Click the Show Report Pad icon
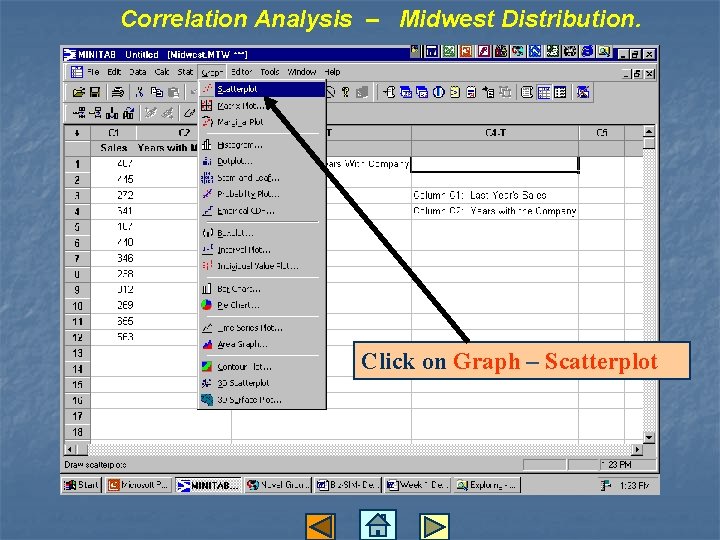720x540 pixels. pos(471,93)
